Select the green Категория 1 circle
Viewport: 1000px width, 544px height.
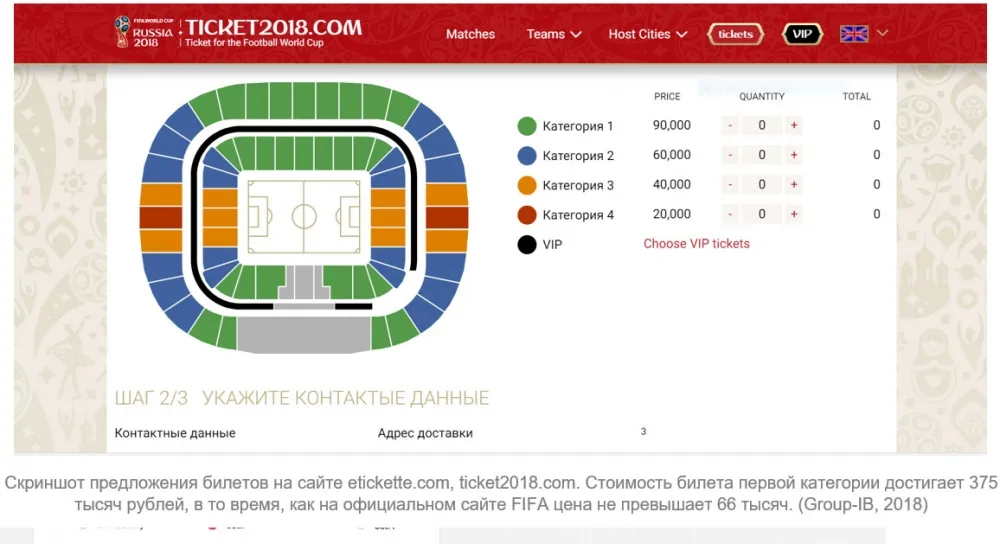527,126
